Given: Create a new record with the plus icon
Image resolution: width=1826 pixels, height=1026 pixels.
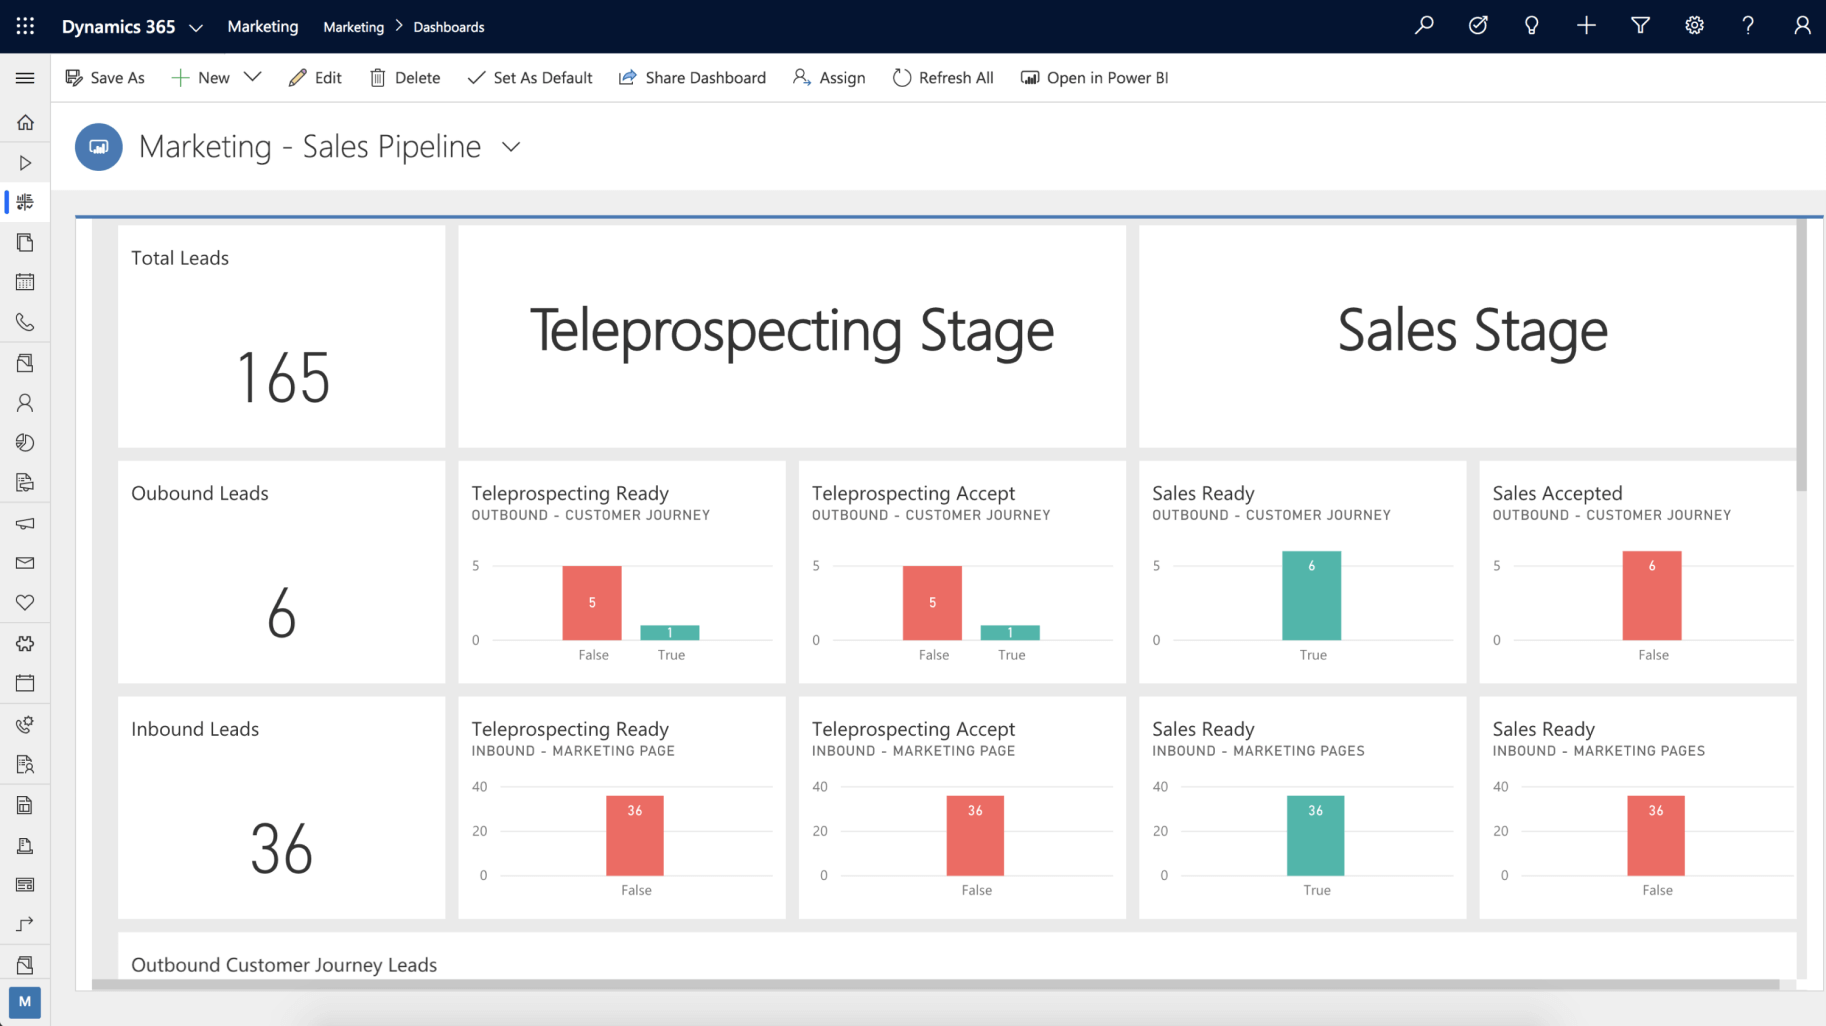Looking at the screenshot, I should tap(1586, 26).
